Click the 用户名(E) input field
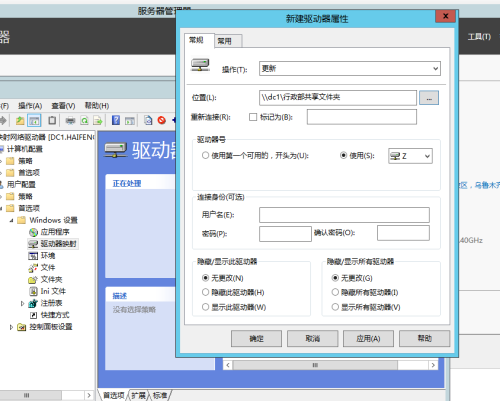The width and height of the screenshot is (500, 401). [x=344, y=215]
